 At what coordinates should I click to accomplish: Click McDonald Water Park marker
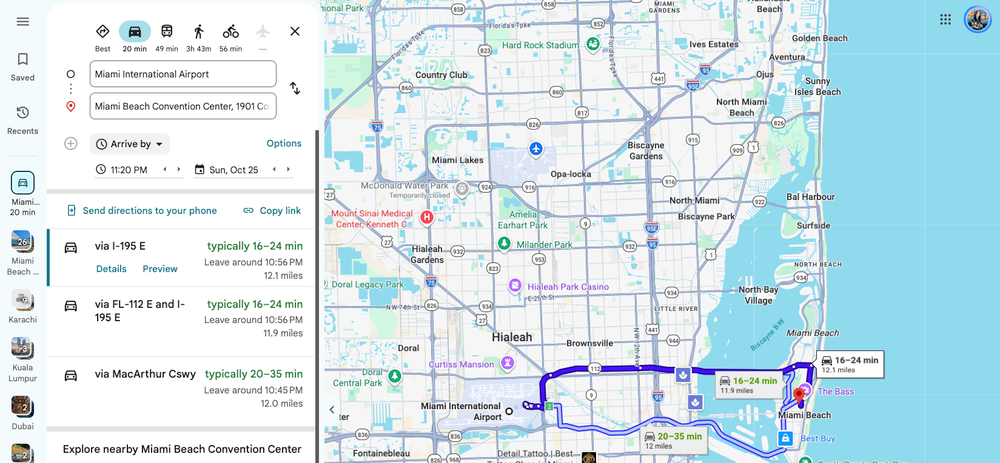click(462, 189)
